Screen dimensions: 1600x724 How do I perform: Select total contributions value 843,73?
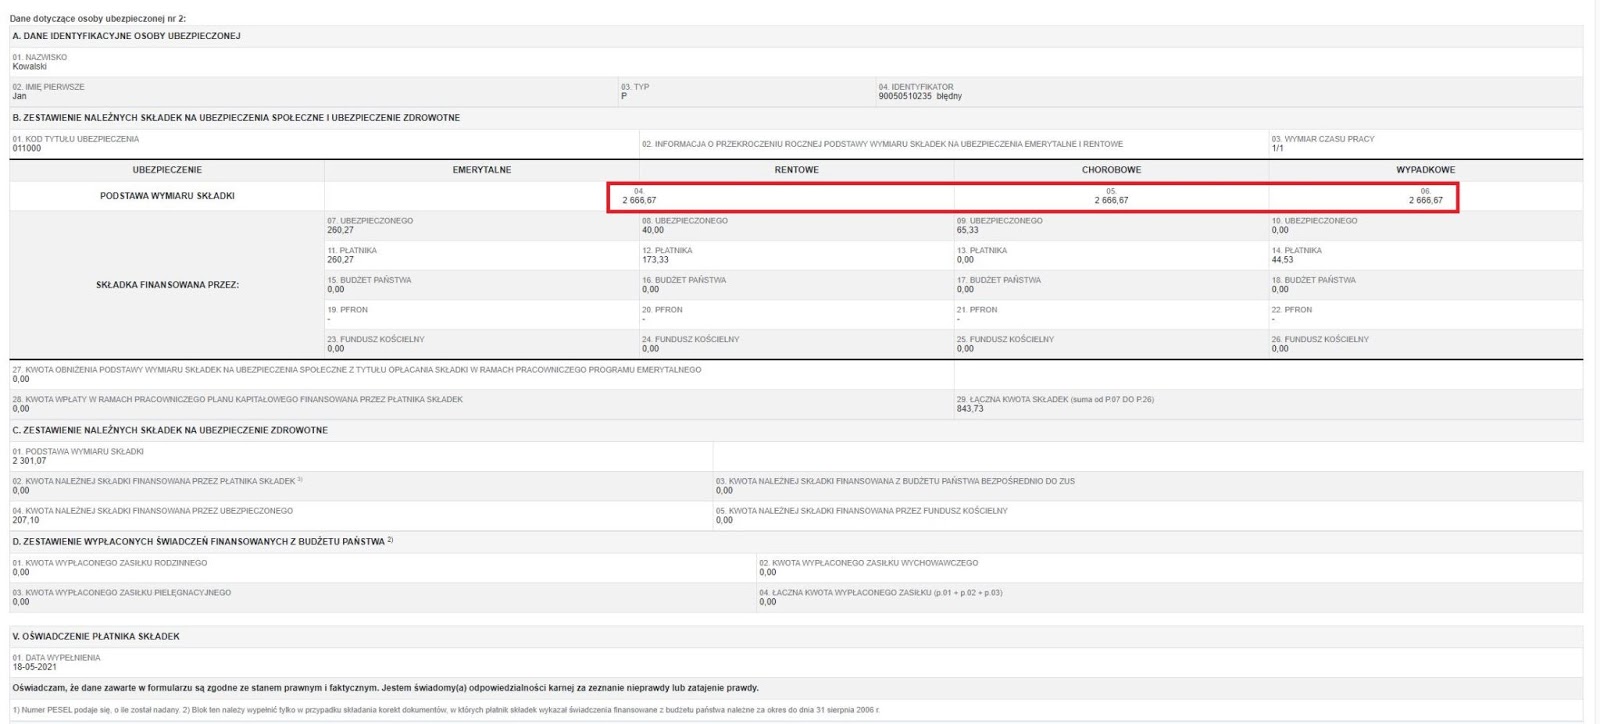point(970,409)
